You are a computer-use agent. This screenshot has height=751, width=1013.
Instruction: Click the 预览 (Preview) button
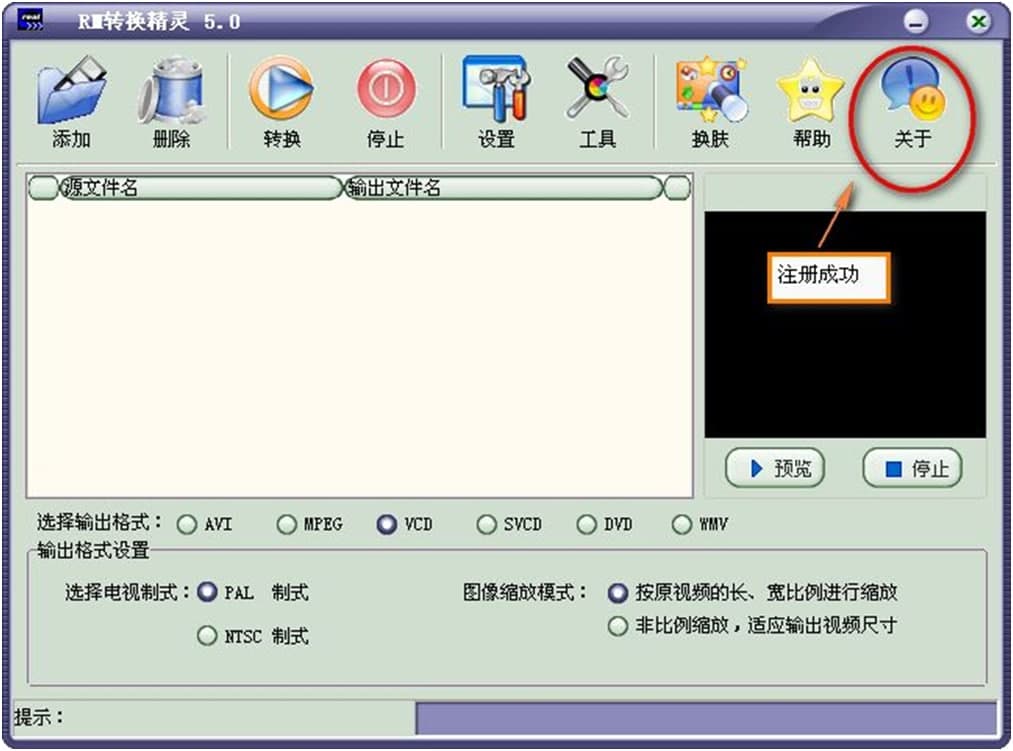[x=773, y=467]
